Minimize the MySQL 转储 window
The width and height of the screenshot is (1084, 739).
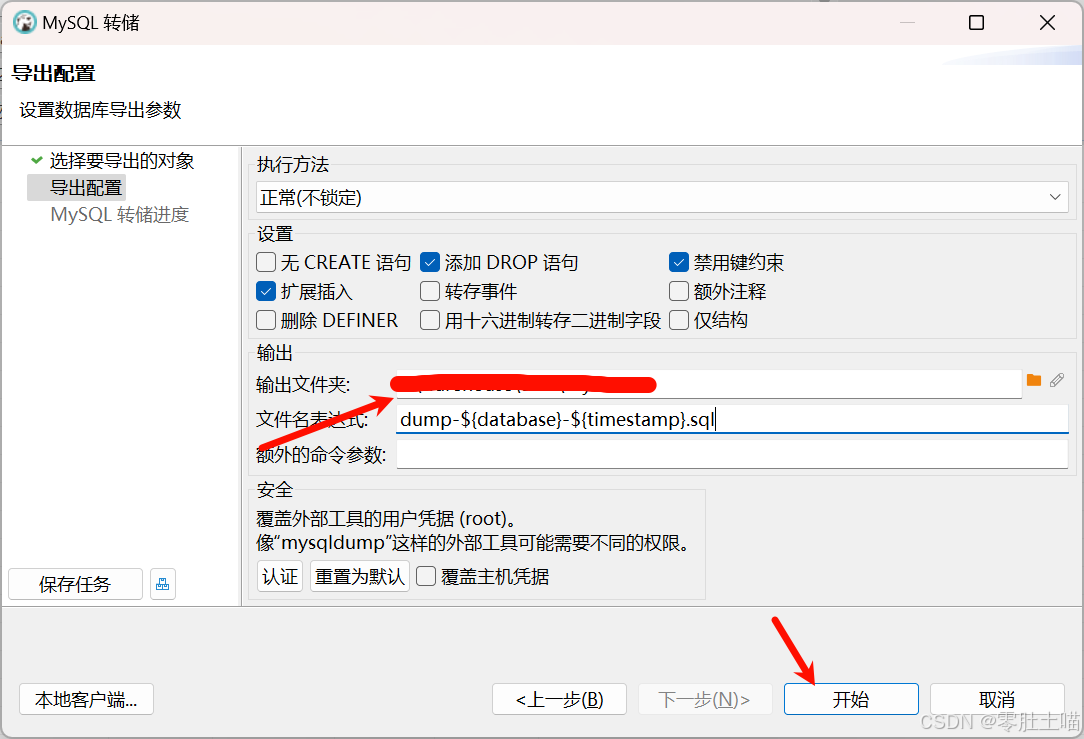click(x=908, y=23)
